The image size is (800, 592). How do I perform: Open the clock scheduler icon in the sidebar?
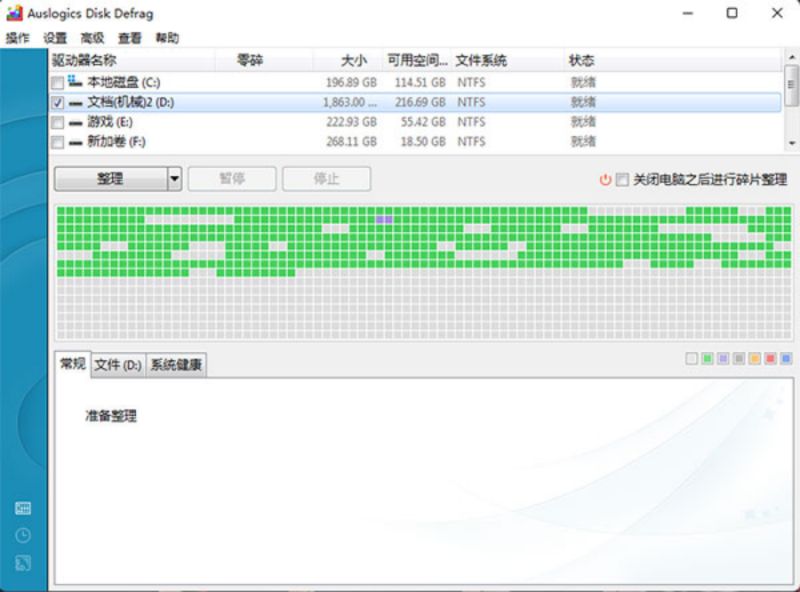click(23, 535)
